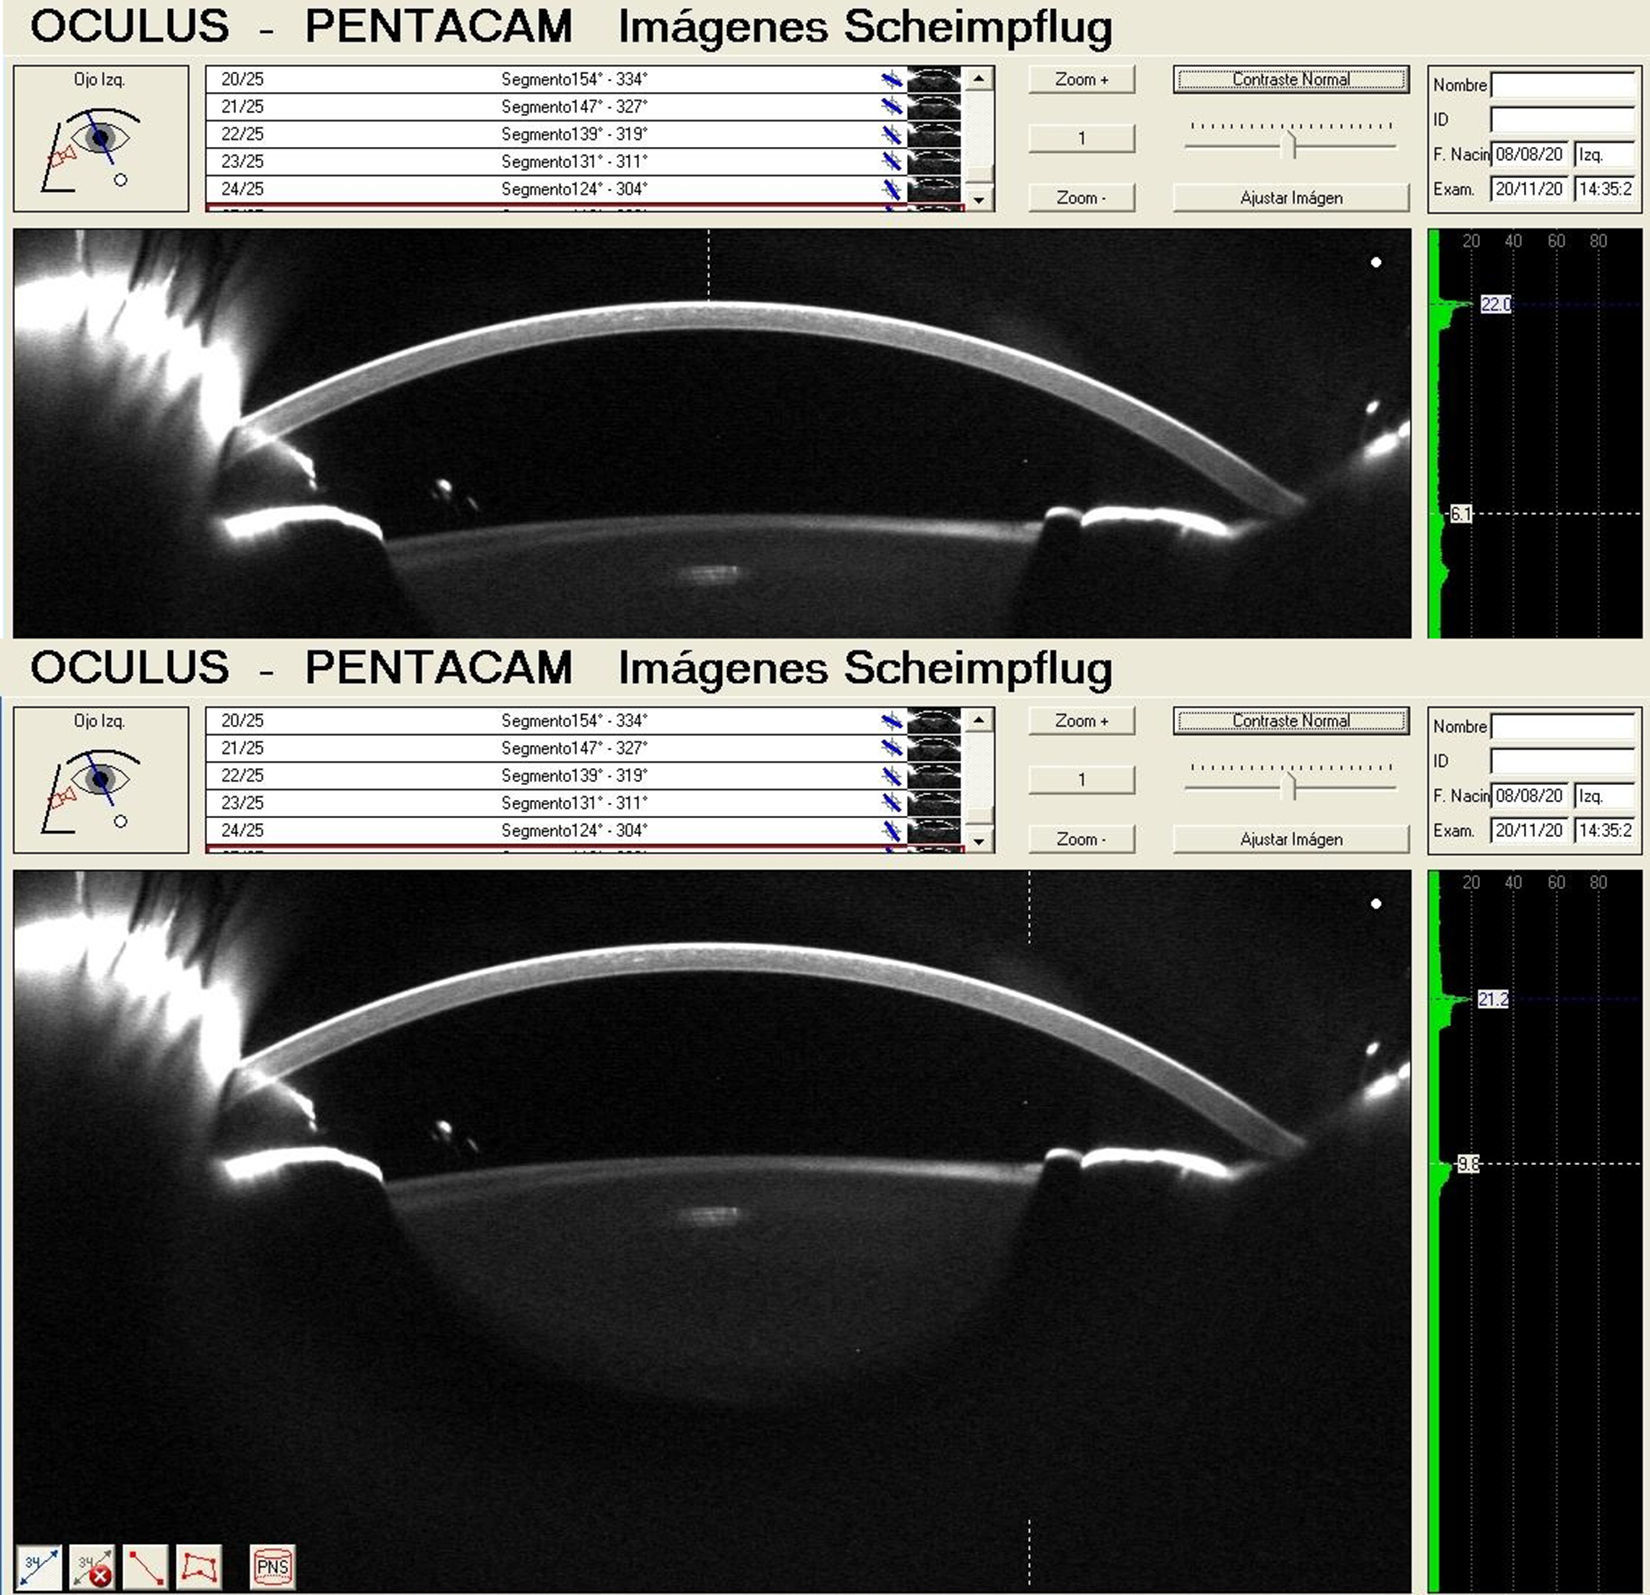
Task: Click the blue angle icon on bottom panel row 20/25
Action: point(891,720)
